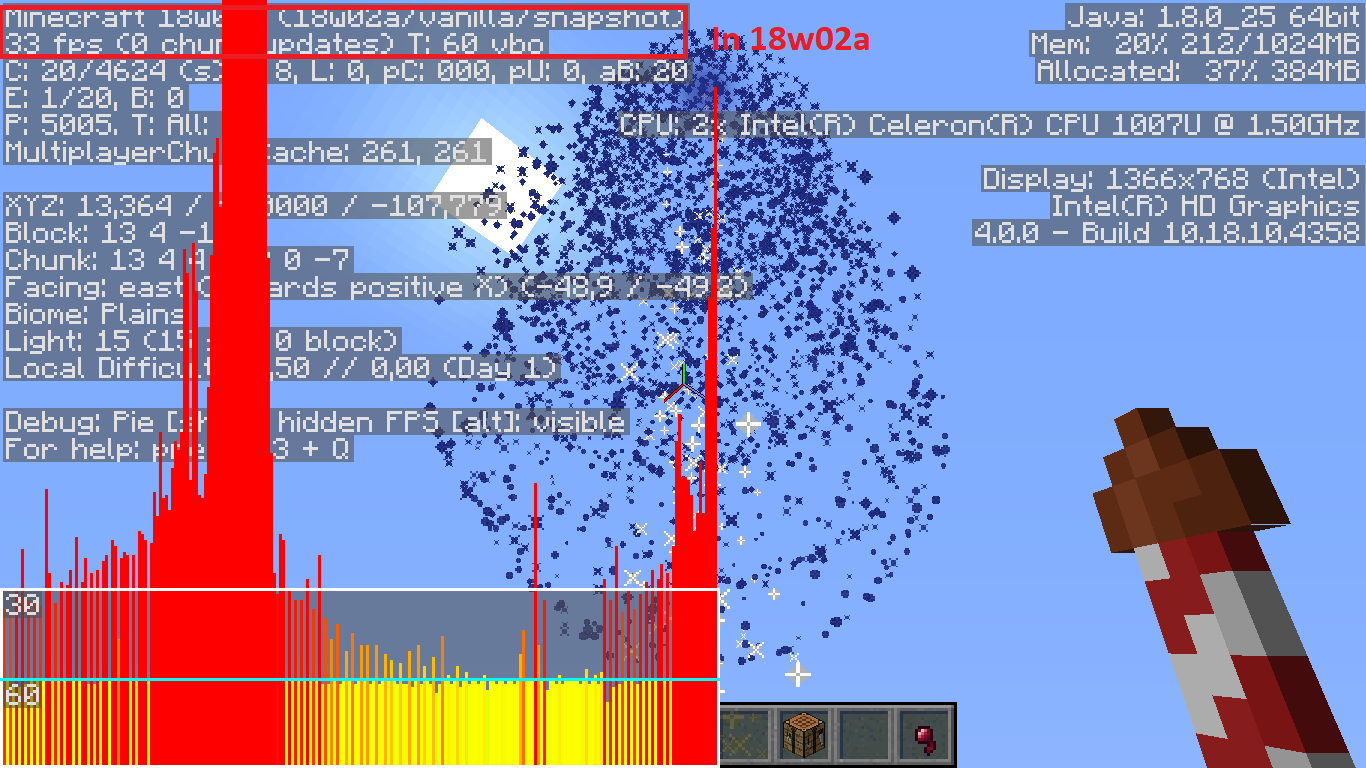Click the 'Debug: Pie' hint line

315,422
